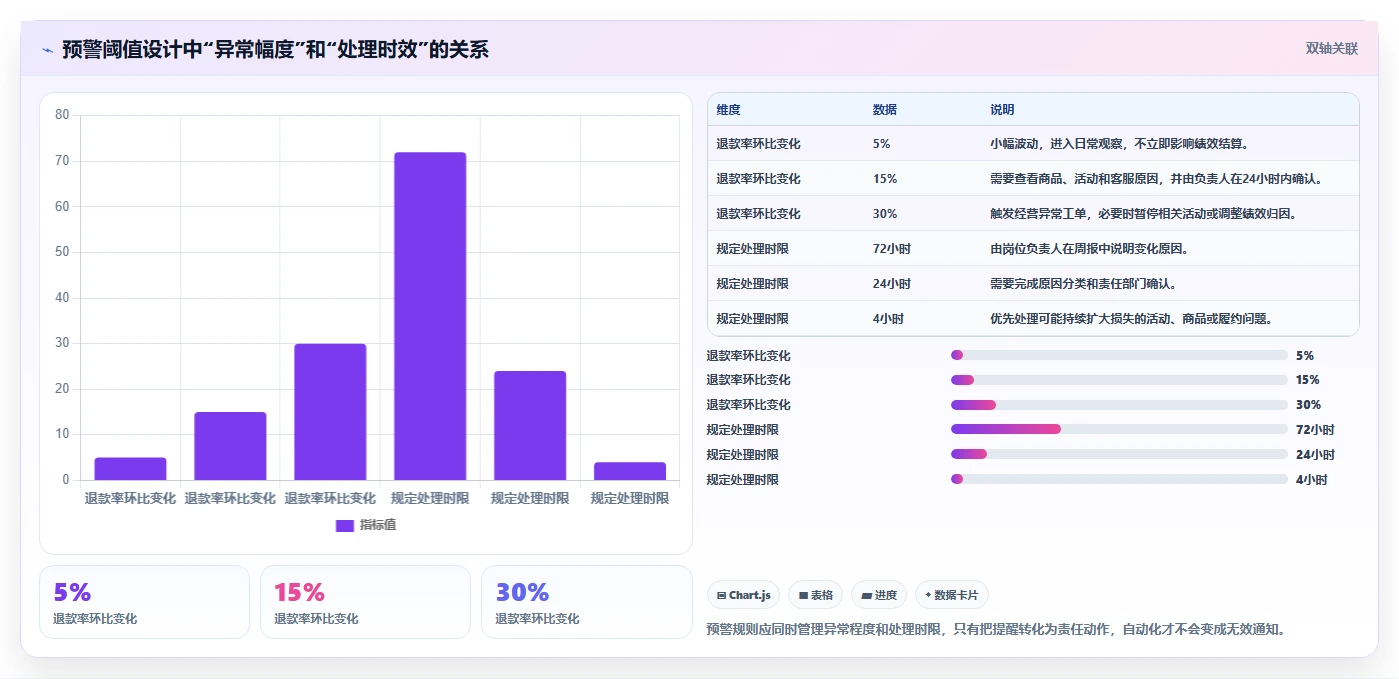Click the dashboard title 预警阈值设计中…的关系
Viewport: 1399px width, 679px height.
pyautogui.click(x=275, y=50)
